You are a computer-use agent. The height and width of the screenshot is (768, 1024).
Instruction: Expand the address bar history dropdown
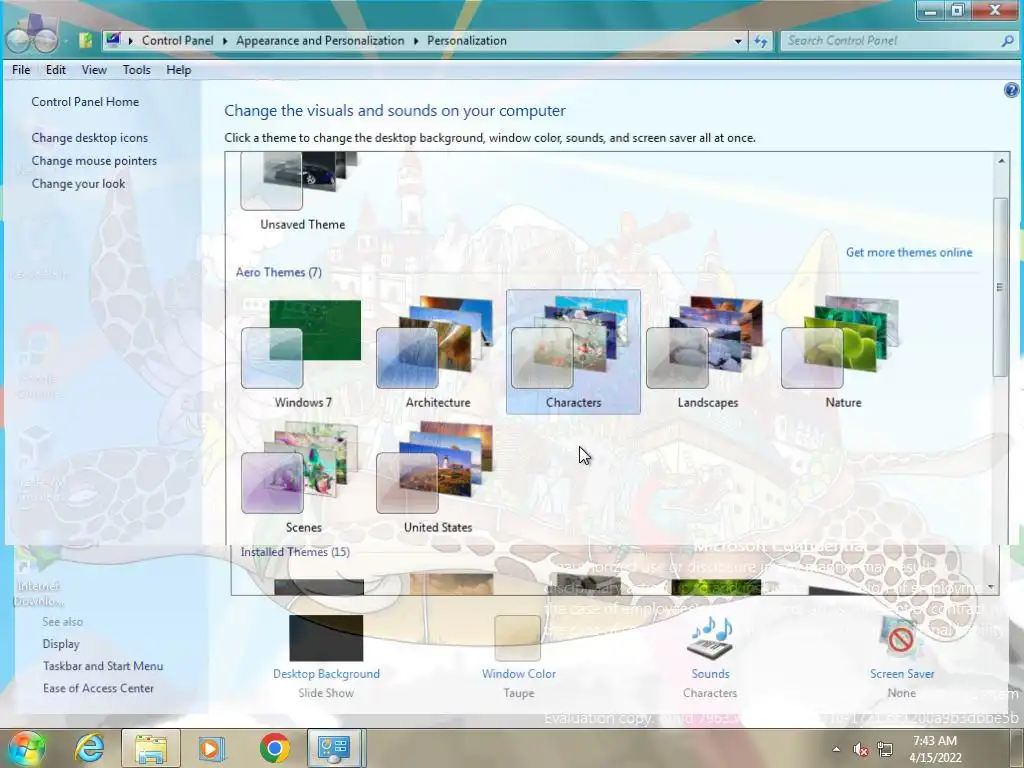pyautogui.click(x=738, y=41)
